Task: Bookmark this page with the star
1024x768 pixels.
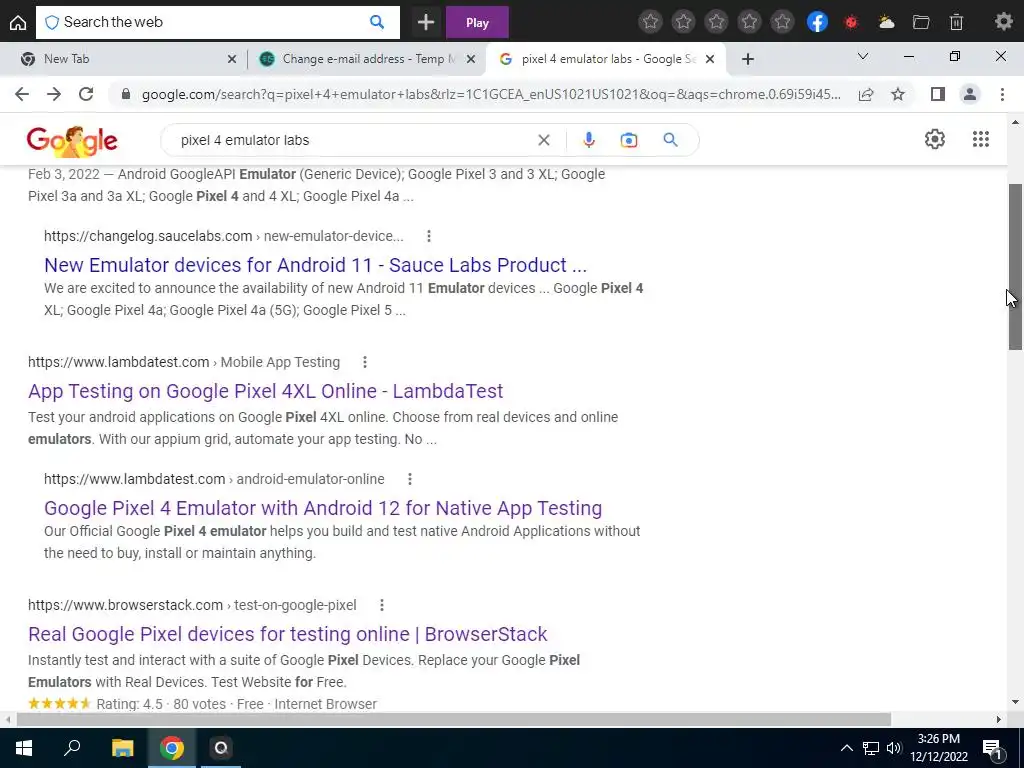Action: click(x=898, y=94)
